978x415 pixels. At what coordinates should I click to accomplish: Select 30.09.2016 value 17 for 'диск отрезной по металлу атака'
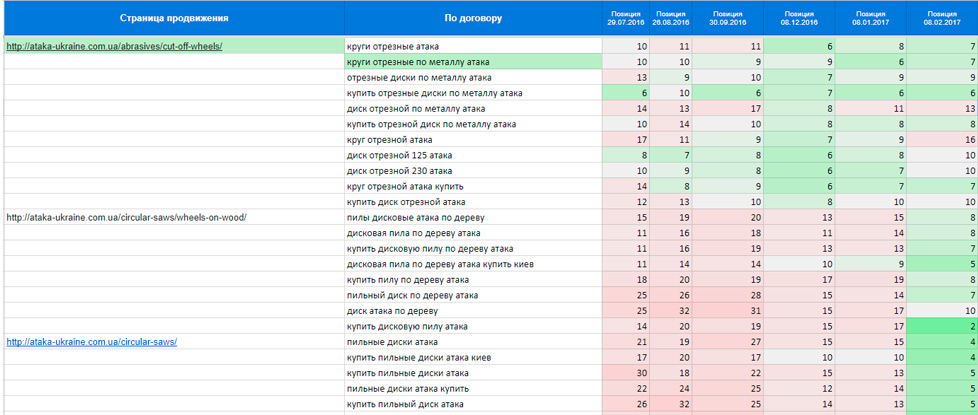tap(727, 109)
